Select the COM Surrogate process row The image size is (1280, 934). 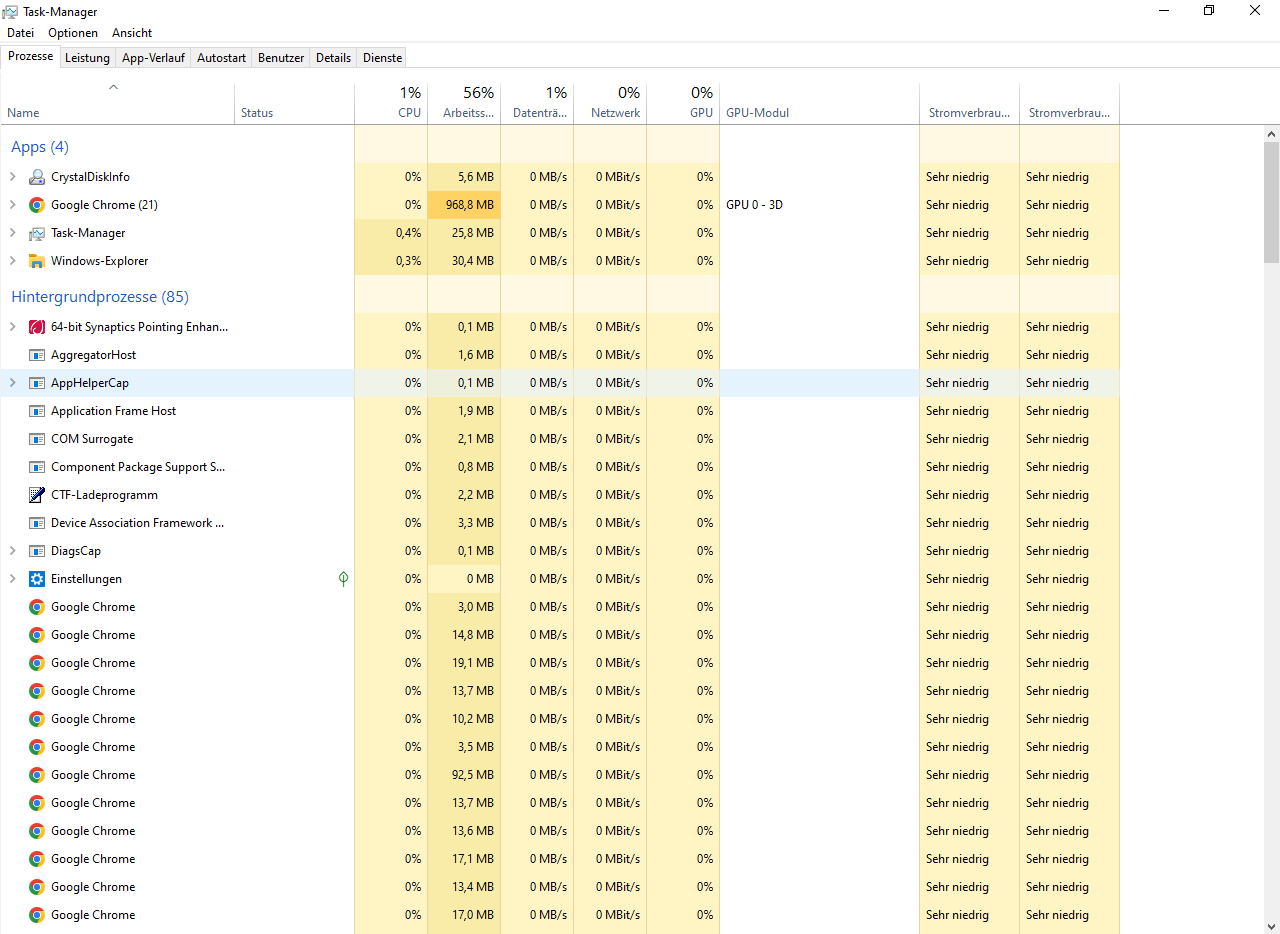tap(560, 439)
